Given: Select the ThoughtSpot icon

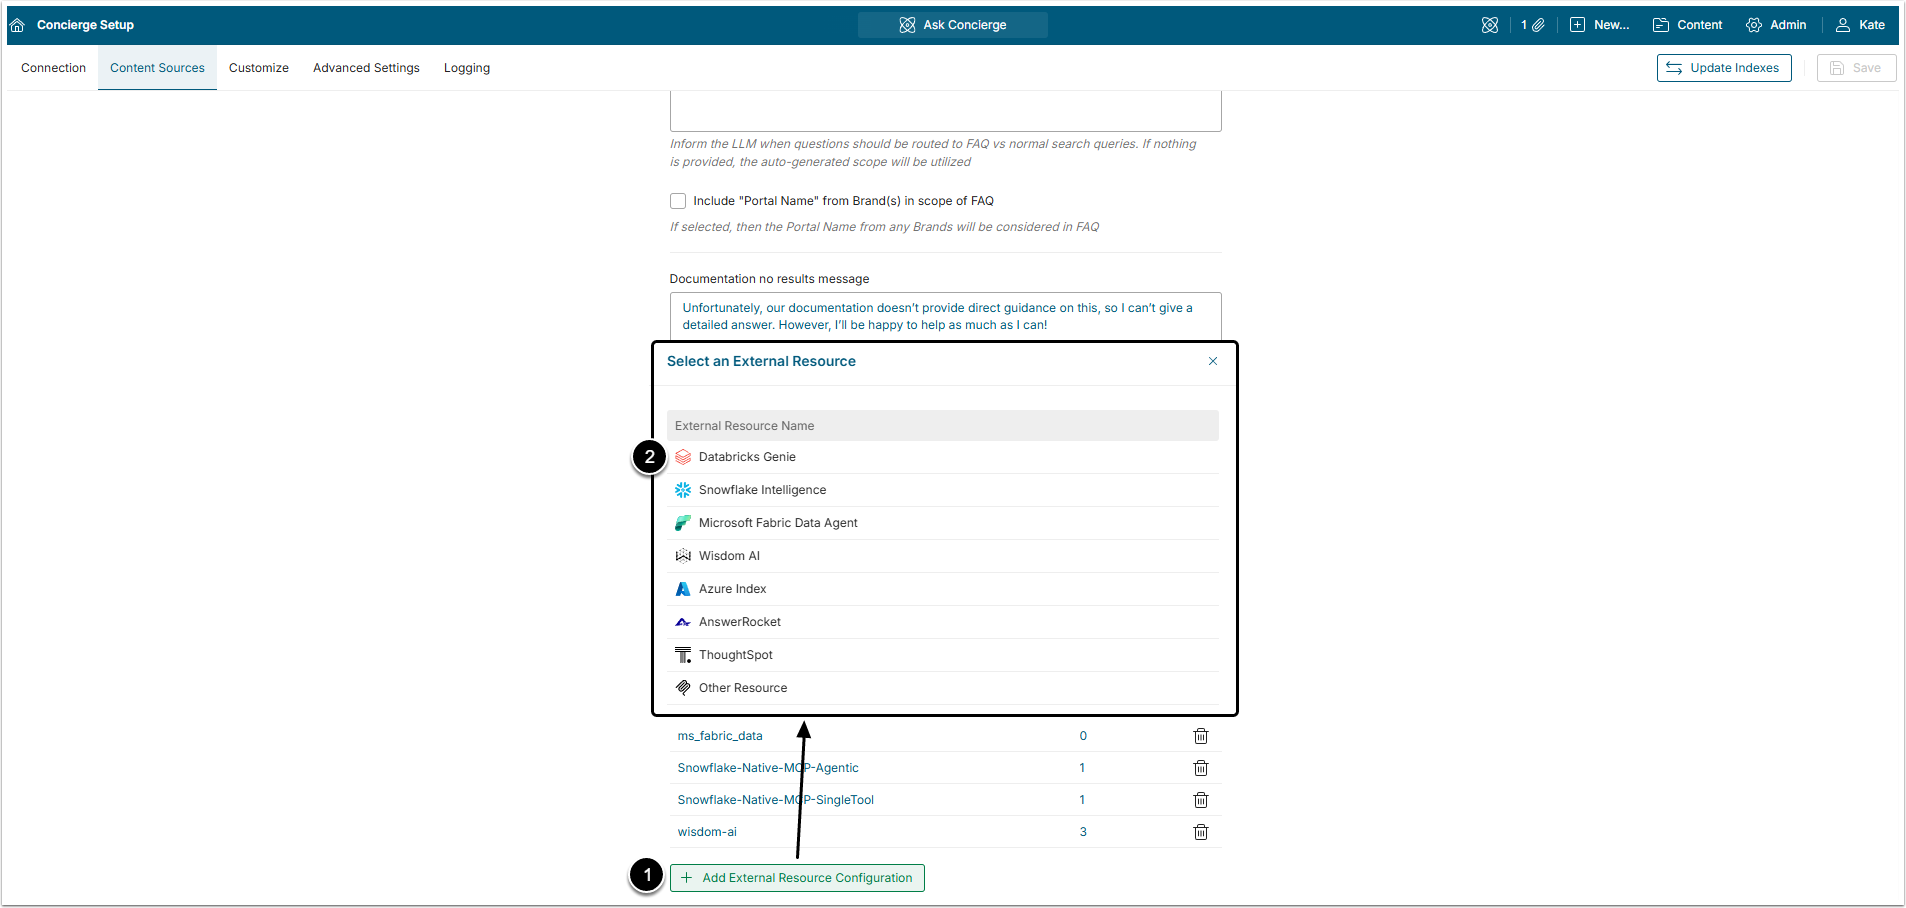Looking at the screenshot, I should (x=683, y=655).
